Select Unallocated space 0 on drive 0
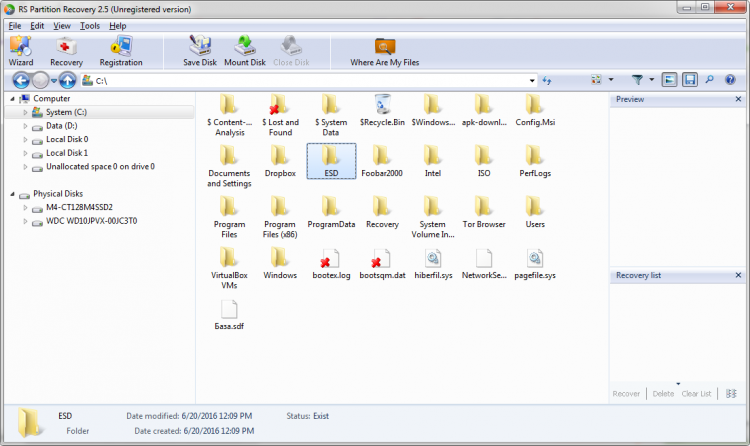The width and height of the screenshot is (750, 446). coord(100,167)
